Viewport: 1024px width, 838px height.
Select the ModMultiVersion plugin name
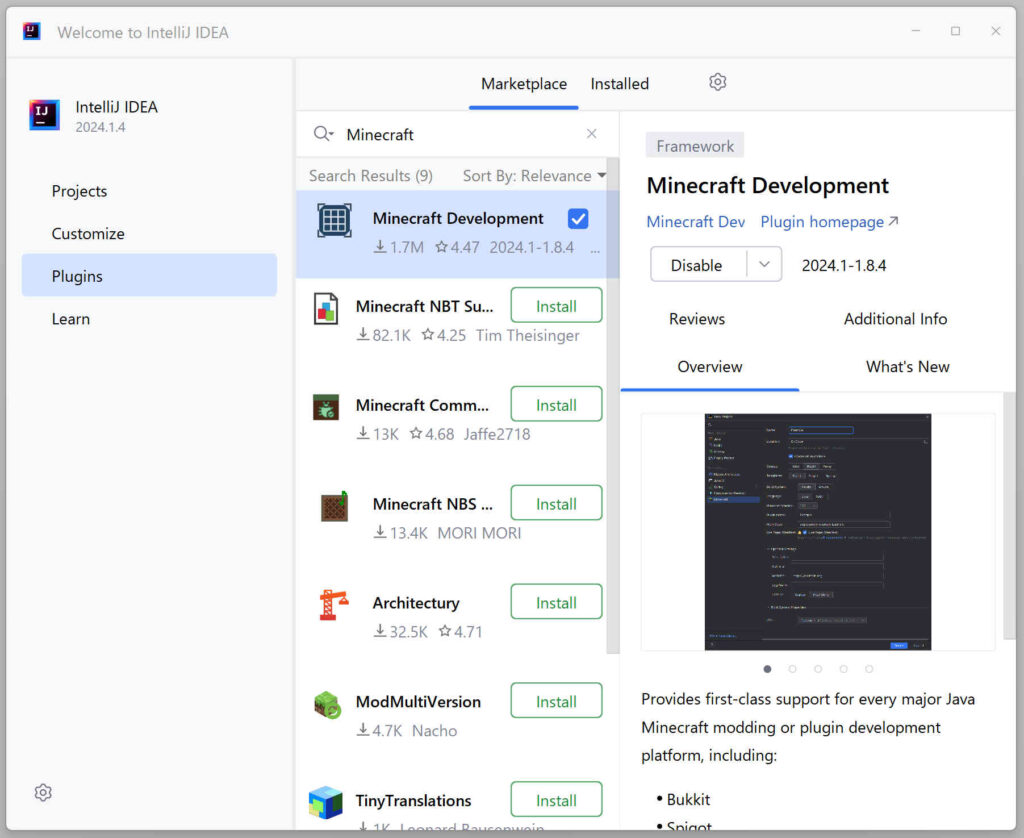418,702
